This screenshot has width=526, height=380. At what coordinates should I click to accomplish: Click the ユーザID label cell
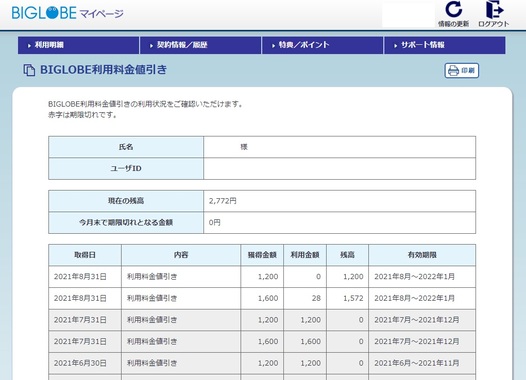pos(126,168)
